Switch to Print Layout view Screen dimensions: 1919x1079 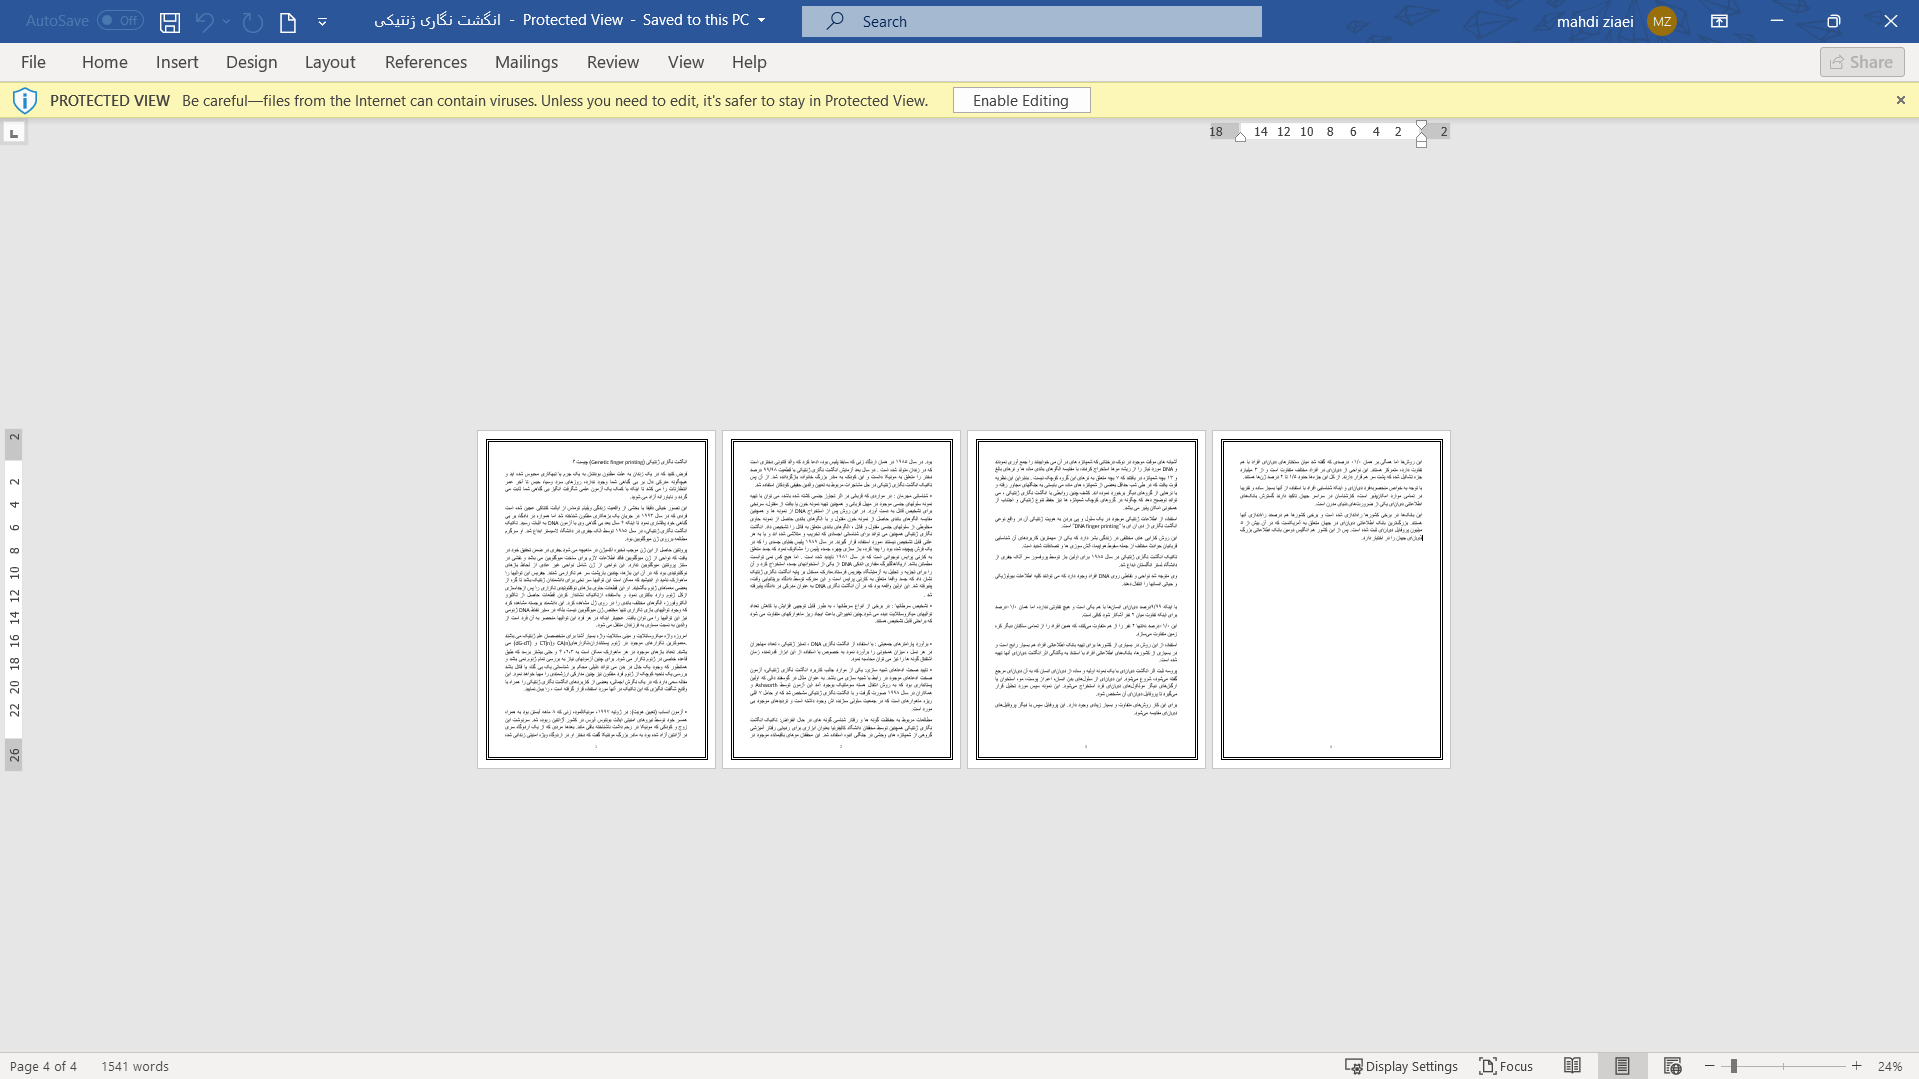point(1622,1066)
